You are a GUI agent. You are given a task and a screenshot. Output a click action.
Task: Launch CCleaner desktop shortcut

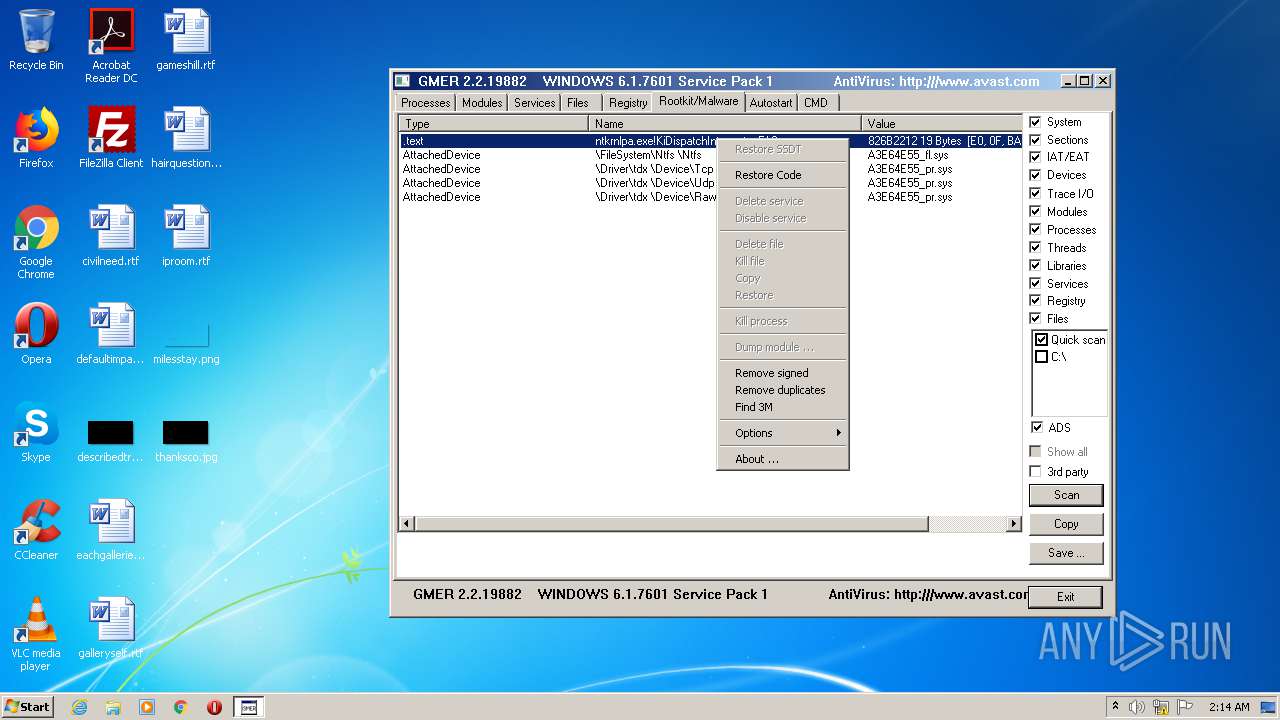pyautogui.click(x=36, y=530)
